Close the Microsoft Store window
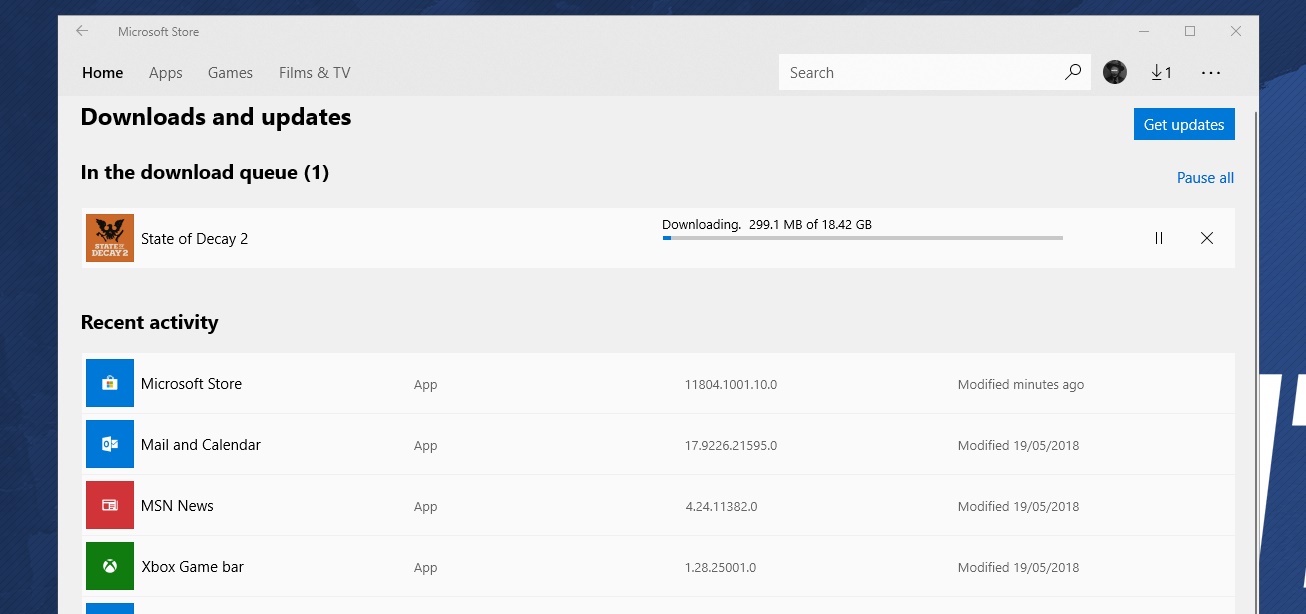1306x614 pixels. pos(1236,31)
